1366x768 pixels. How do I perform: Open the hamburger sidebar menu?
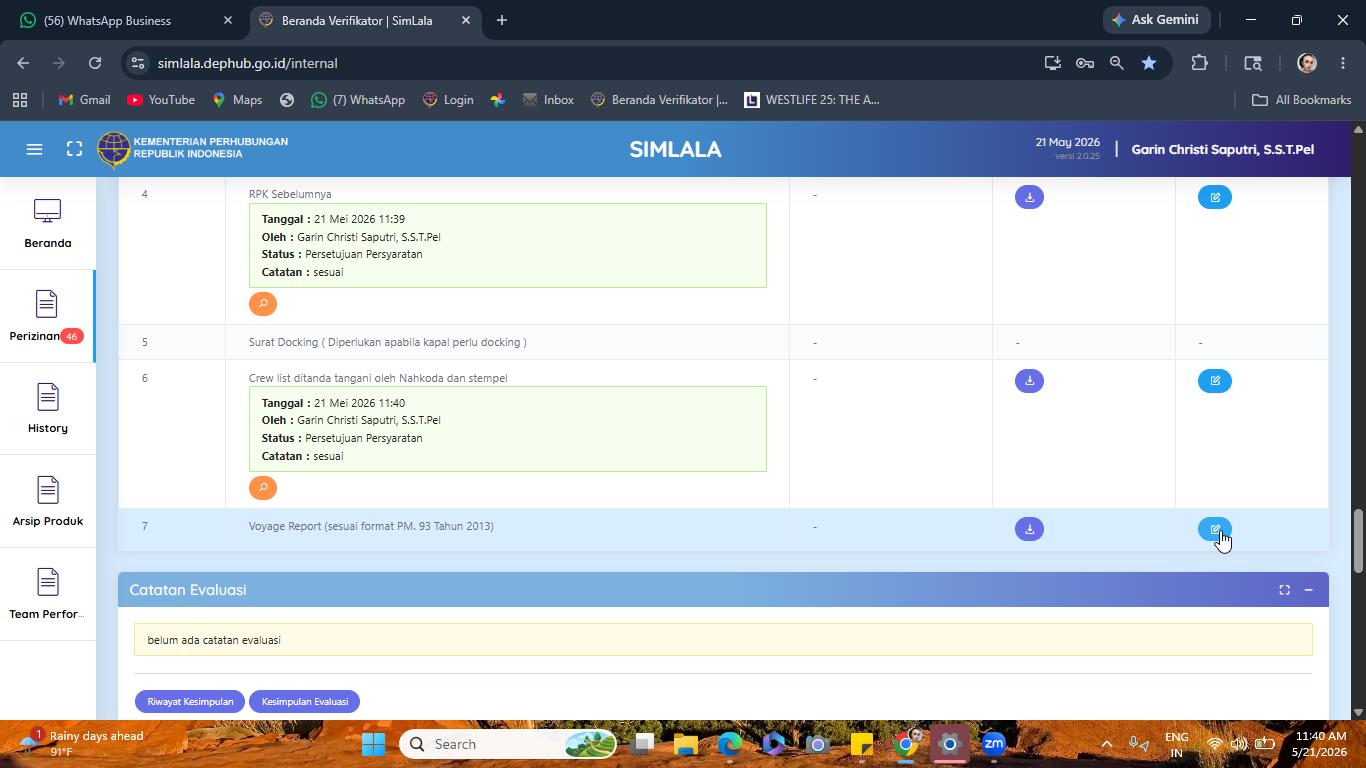click(34, 149)
